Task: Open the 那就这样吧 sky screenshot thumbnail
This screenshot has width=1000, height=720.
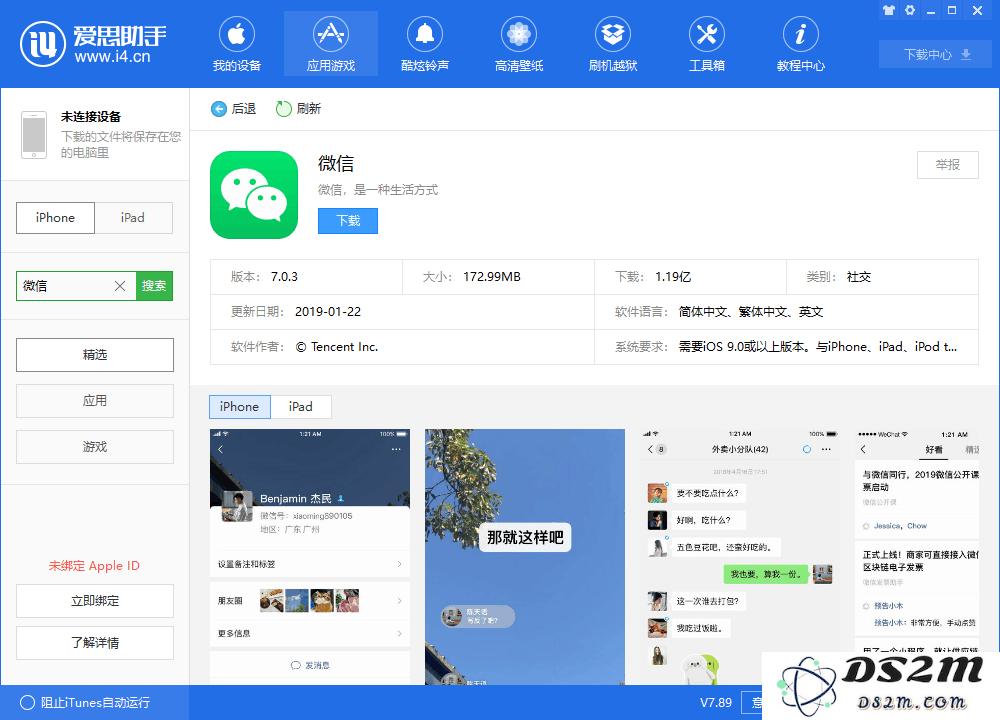Action: pos(525,557)
